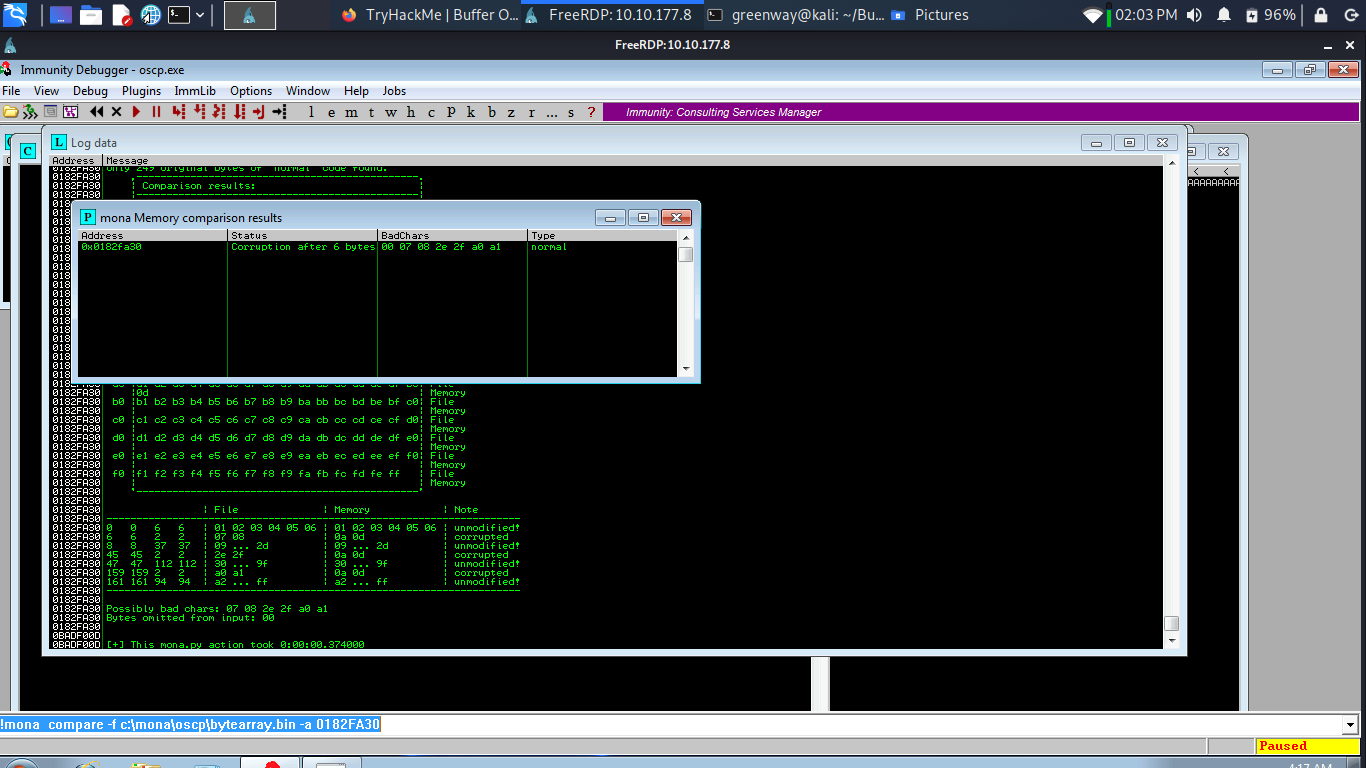Open the Debug menu

click(90, 90)
